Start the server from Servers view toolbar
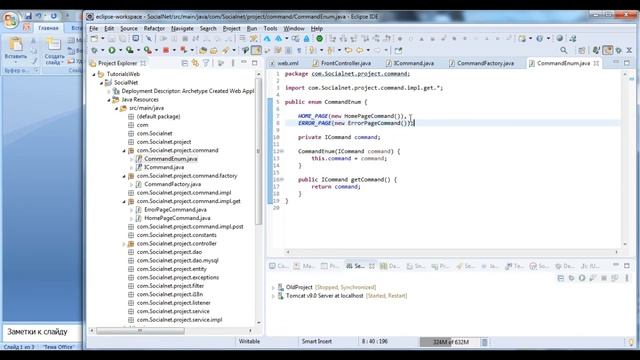 point(582,278)
